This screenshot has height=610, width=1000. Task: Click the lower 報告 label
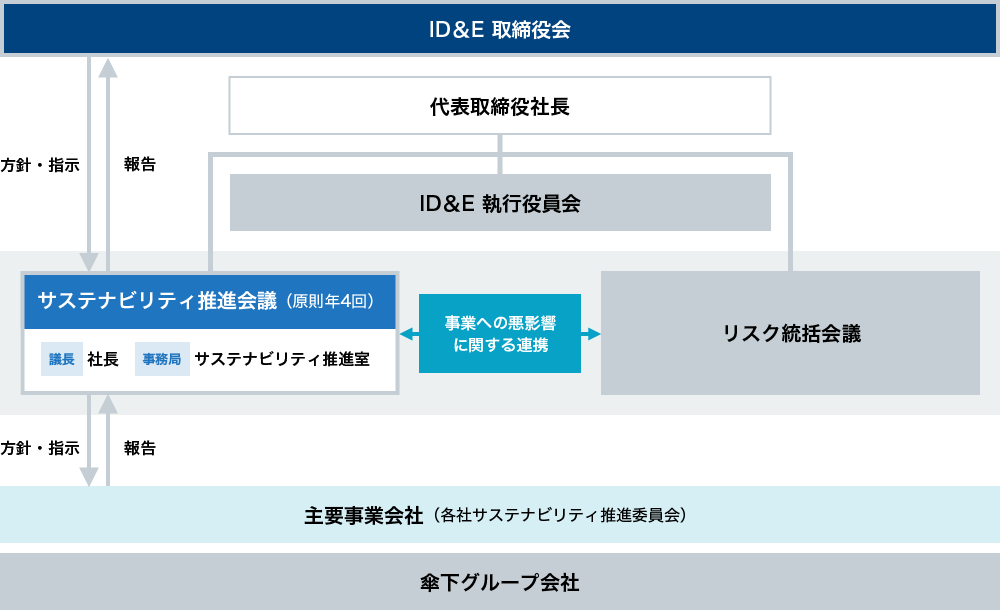pyautogui.click(x=140, y=448)
